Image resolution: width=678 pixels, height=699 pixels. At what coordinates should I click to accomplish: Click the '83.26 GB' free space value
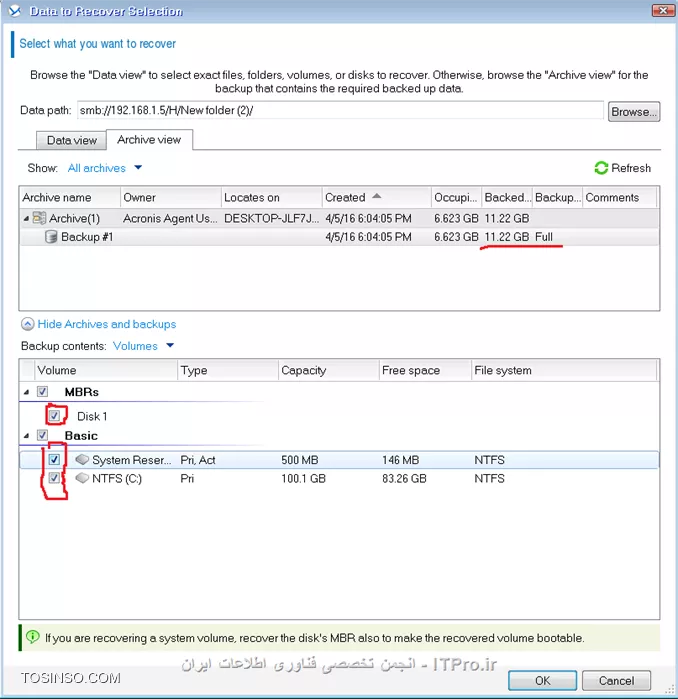coord(404,478)
